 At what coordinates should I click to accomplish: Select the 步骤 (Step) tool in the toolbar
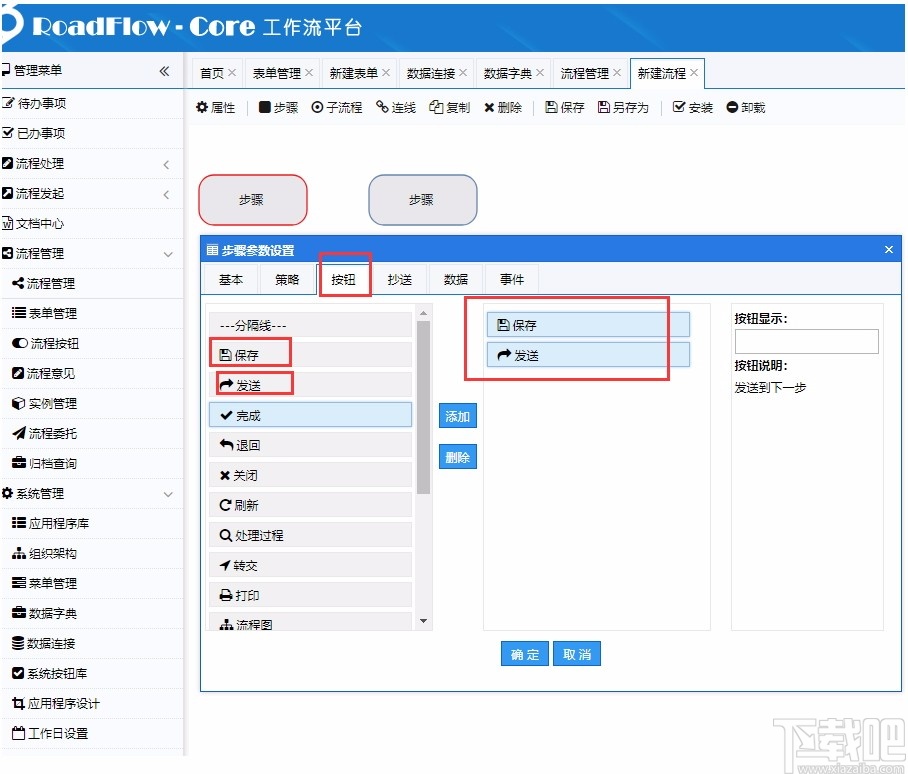click(277, 107)
